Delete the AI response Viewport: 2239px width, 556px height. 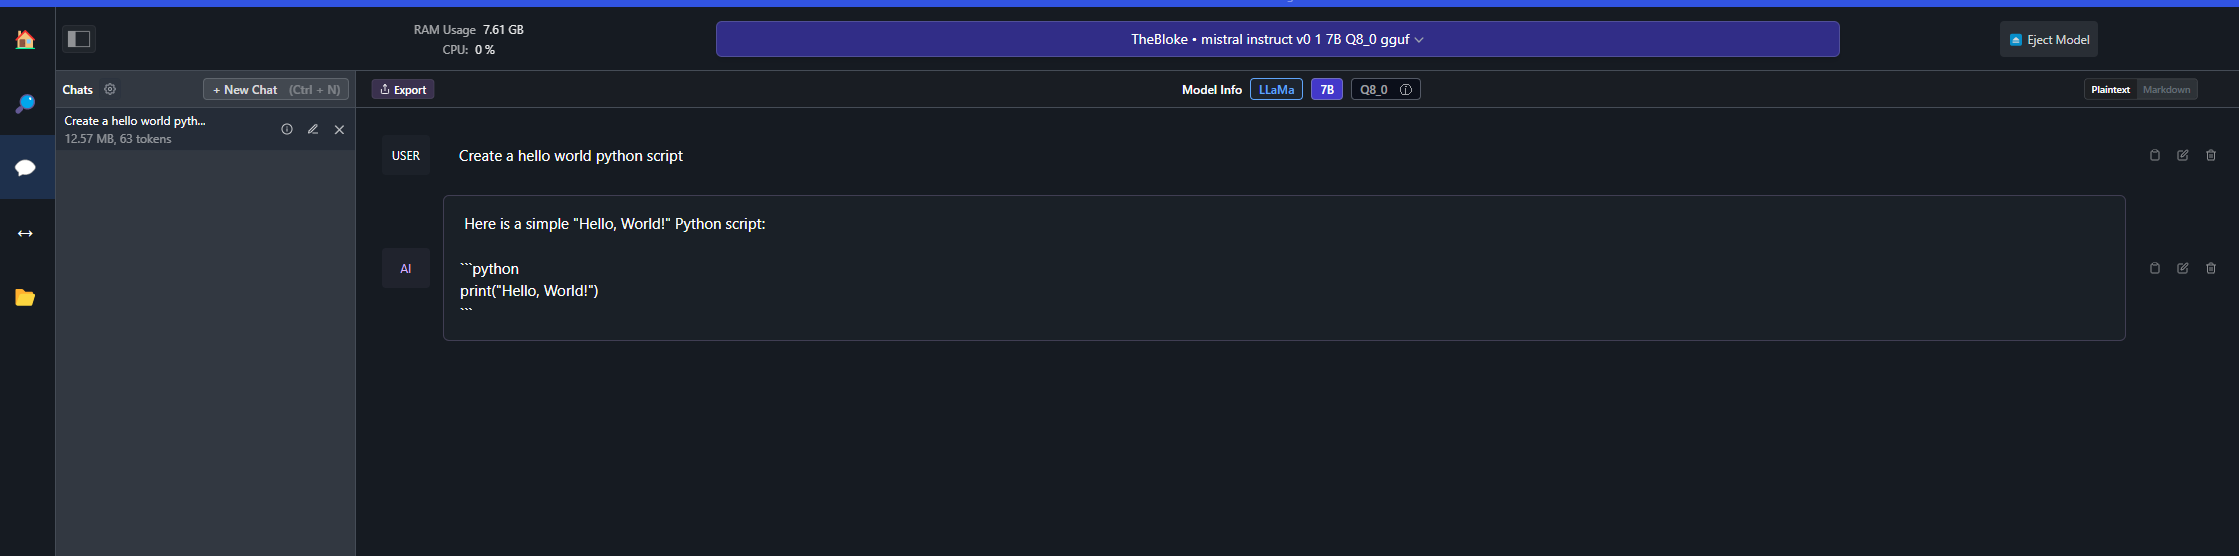point(2211,268)
